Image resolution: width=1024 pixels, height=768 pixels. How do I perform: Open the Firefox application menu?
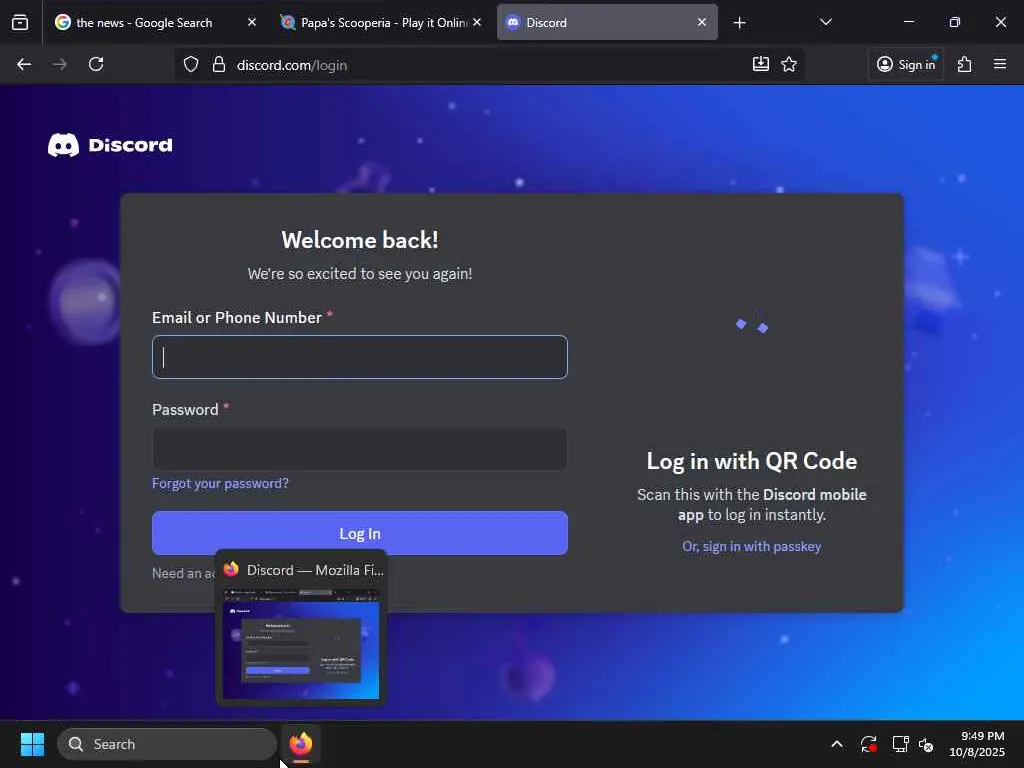1000,64
